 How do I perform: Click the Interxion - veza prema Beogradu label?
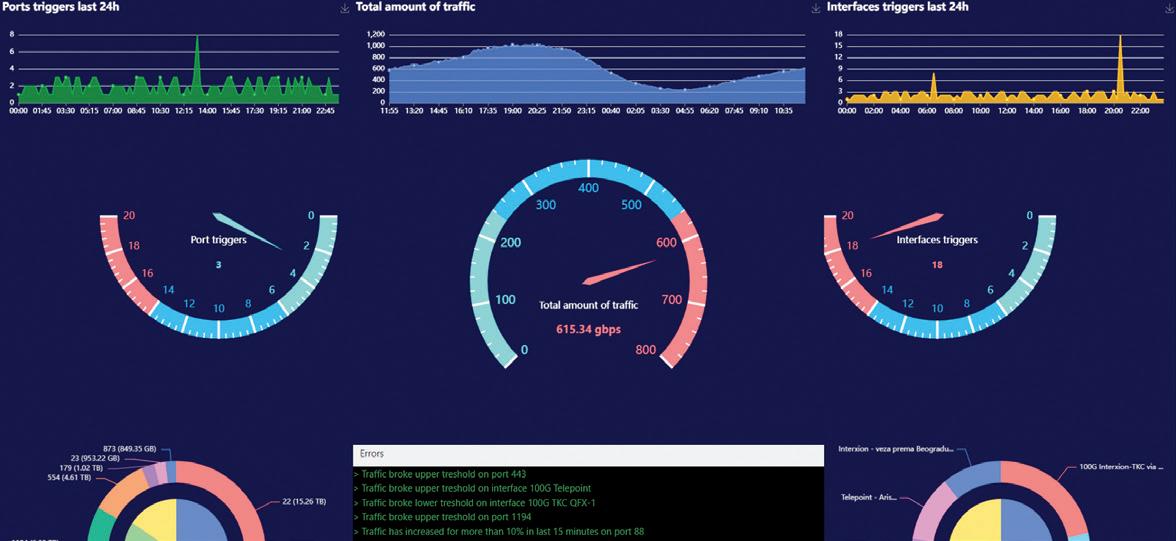[896, 449]
